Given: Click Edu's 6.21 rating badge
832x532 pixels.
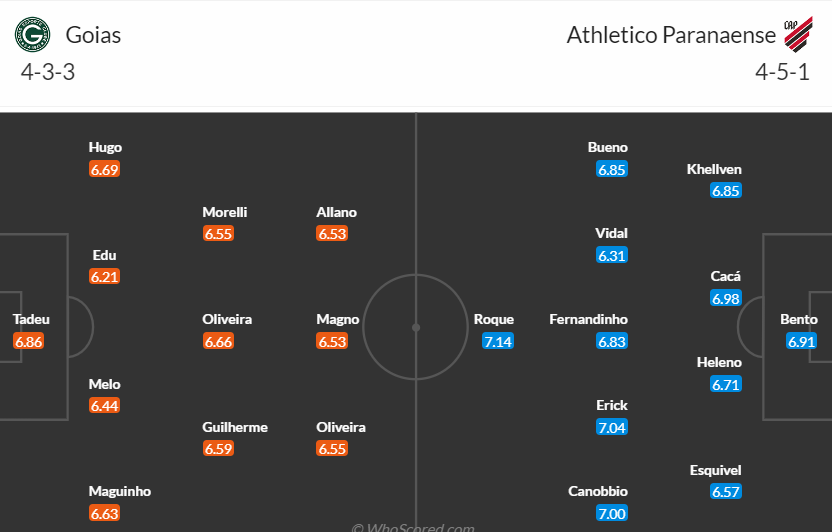Looking at the screenshot, I should 105,277.
